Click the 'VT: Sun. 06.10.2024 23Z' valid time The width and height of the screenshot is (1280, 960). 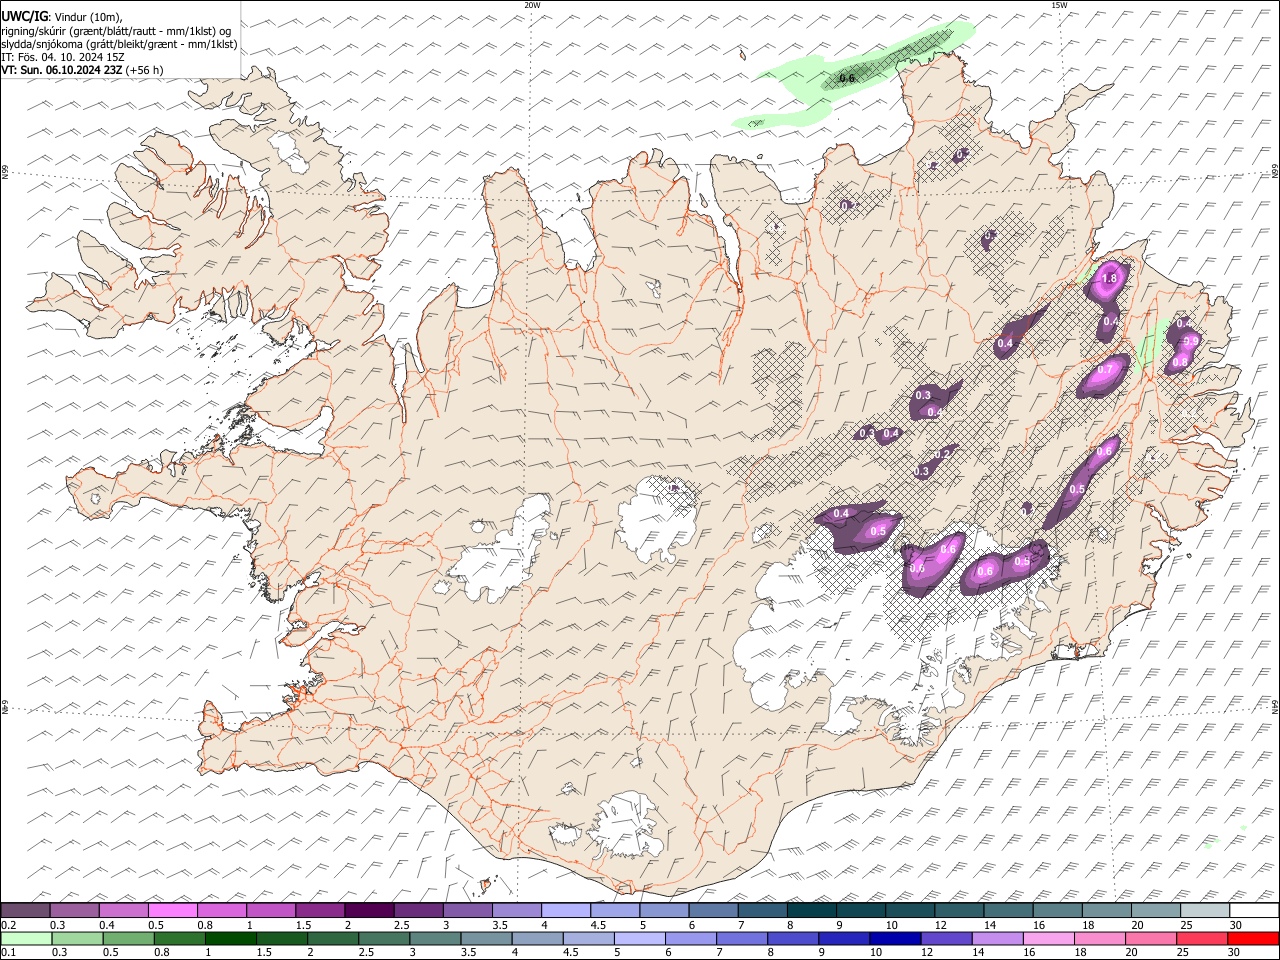[x=62, y=70]
